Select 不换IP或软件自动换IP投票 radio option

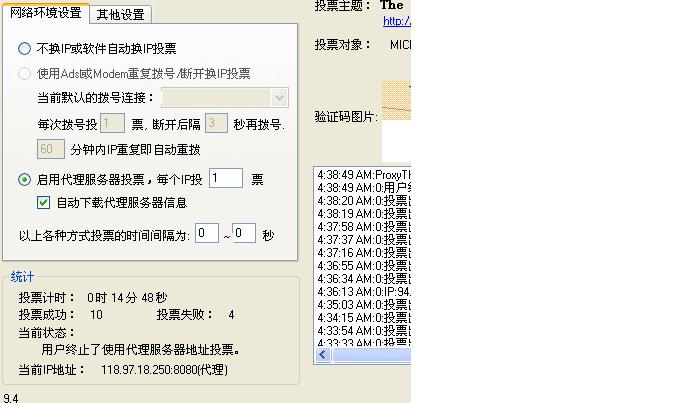(25, 48)
